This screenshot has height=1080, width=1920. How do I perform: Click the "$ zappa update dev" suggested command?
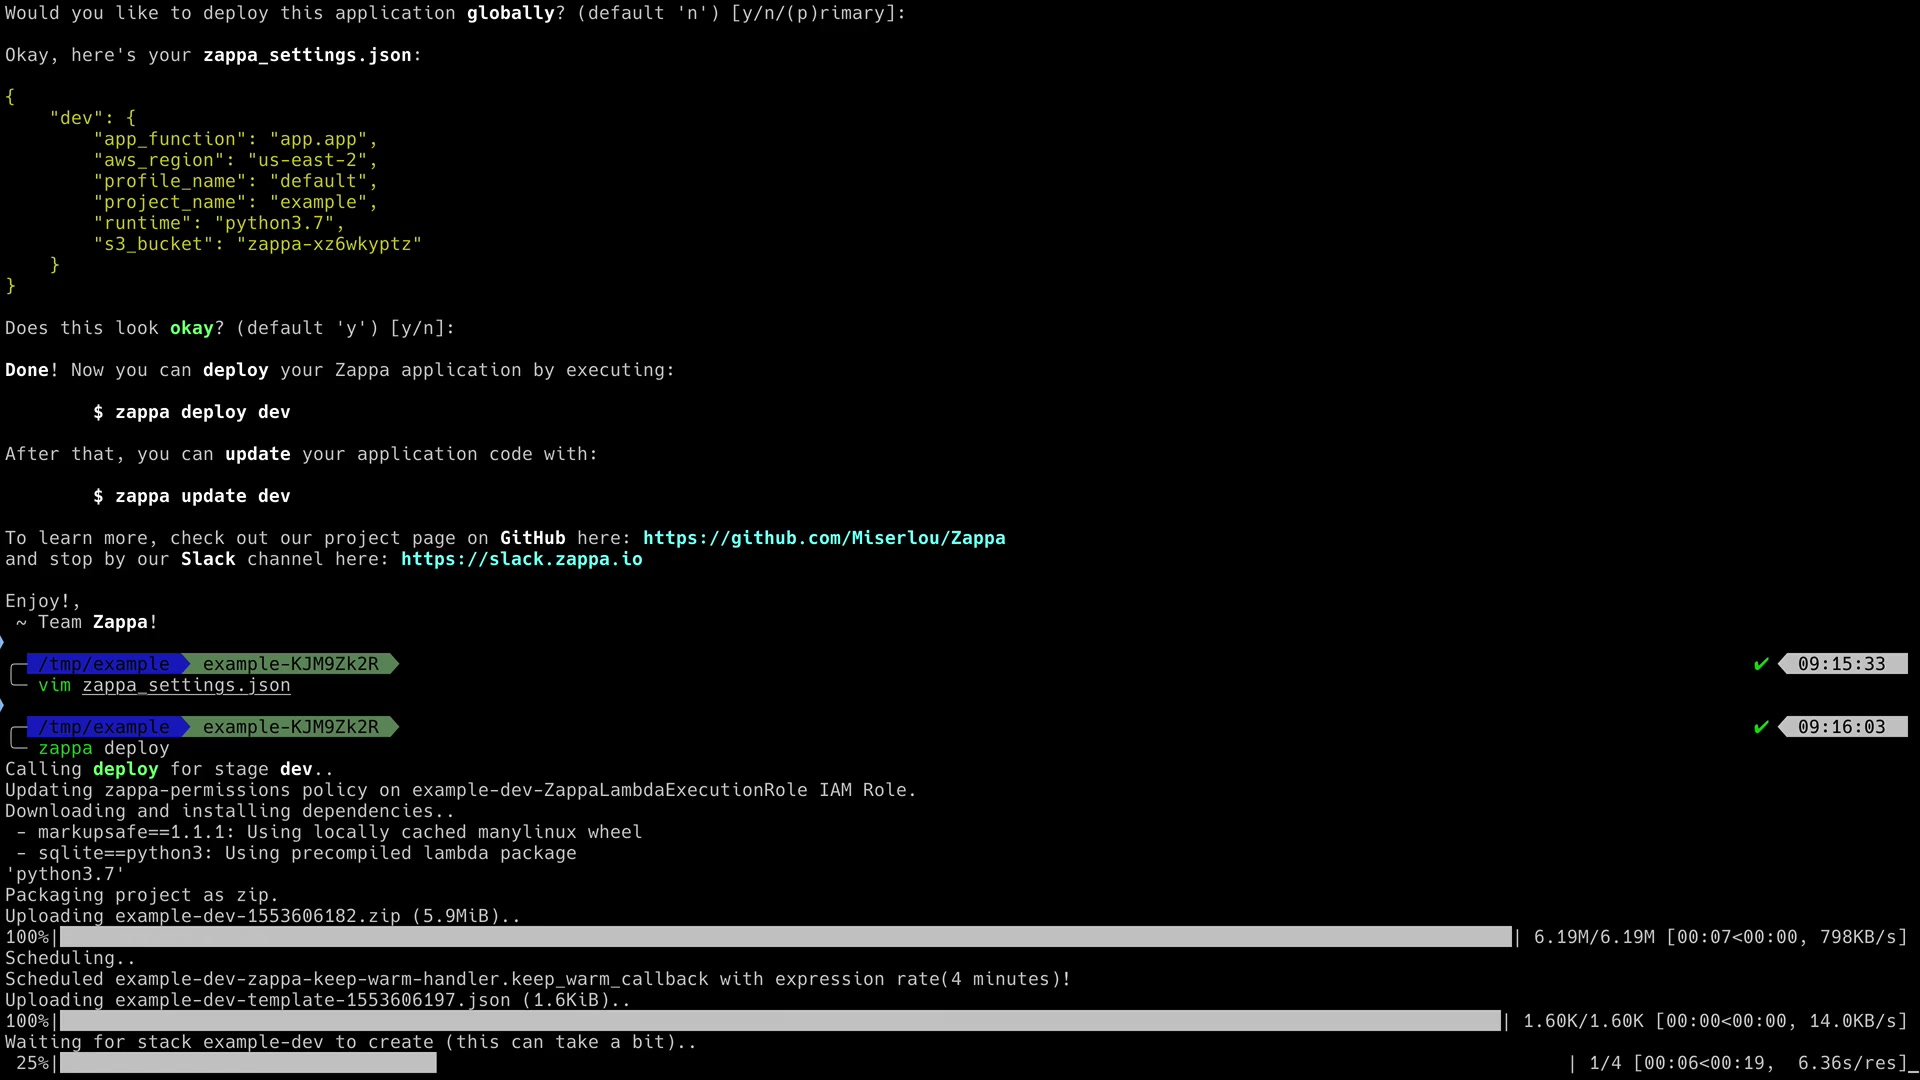(192, 496)
